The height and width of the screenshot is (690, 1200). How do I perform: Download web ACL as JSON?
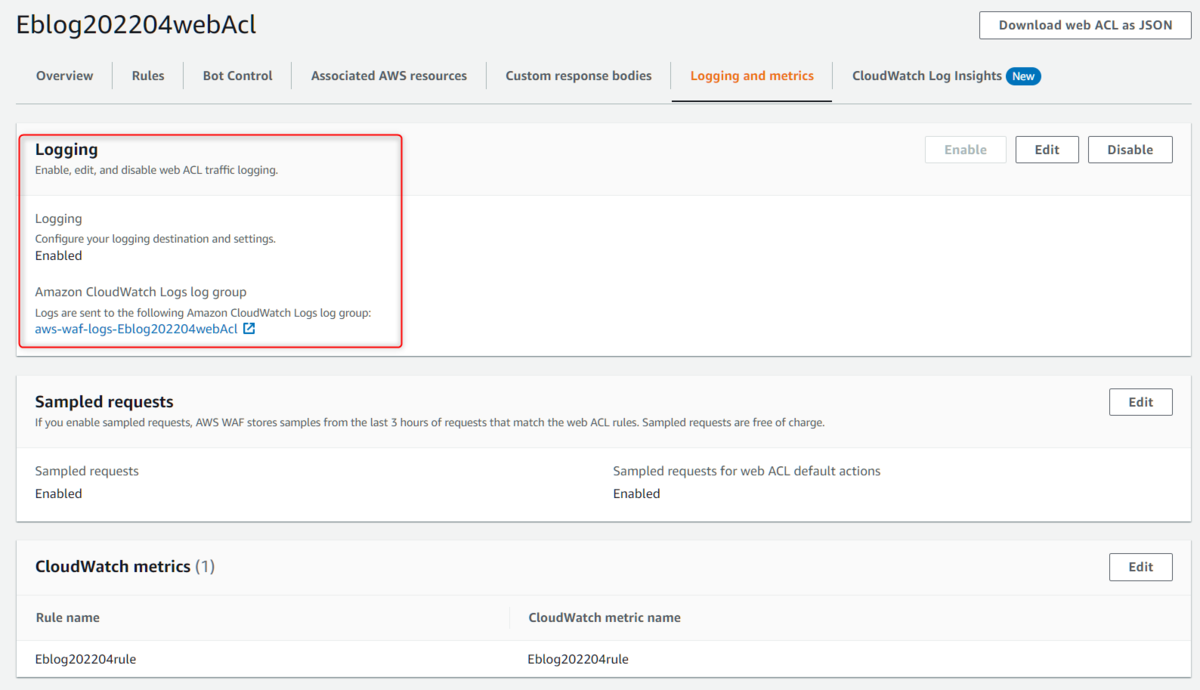(1085, 25)
